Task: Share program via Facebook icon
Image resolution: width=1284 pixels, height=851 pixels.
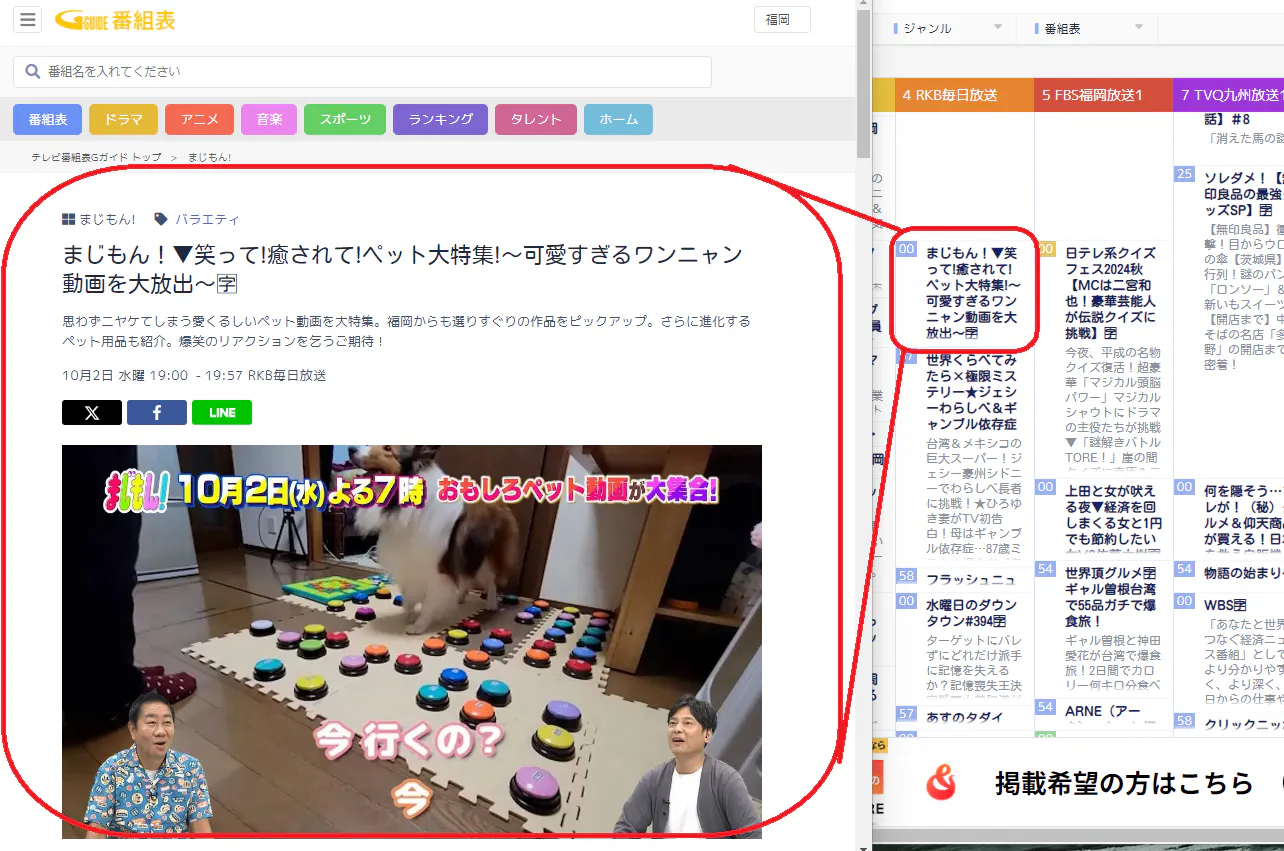Action: (157, 413)
